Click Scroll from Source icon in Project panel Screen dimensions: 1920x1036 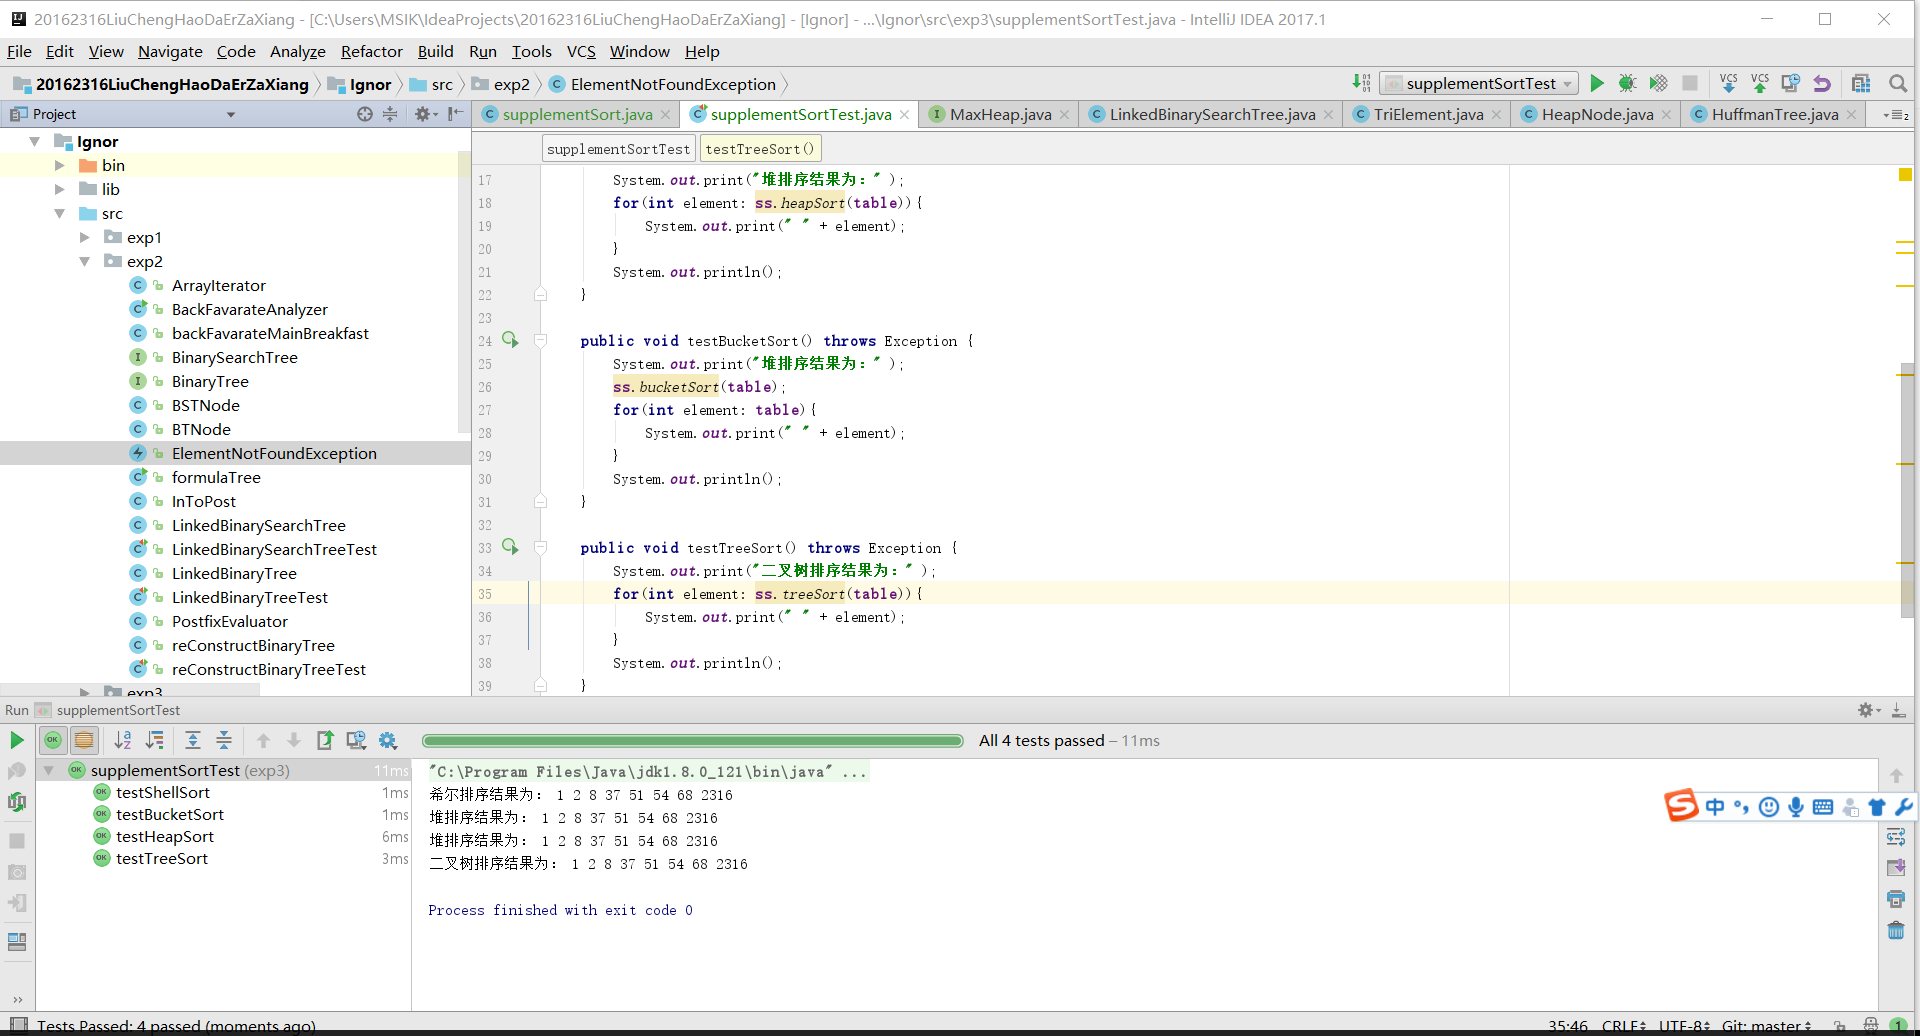pos(365,114)
